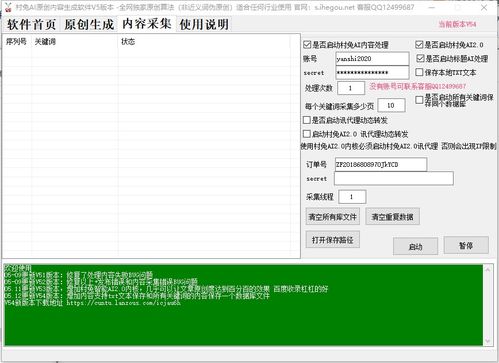The width and height of the screenshot is (499, 363).
Task: Open the 使用说明 tab
Action: 204,24
